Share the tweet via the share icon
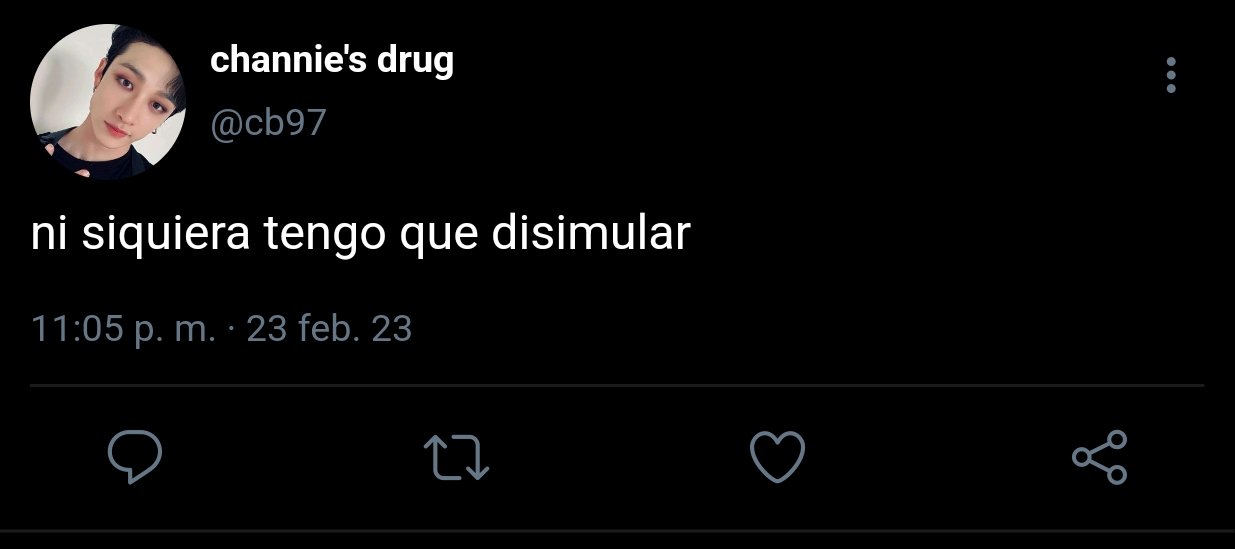The image size is (1235, 549). tap(1099, 458)
